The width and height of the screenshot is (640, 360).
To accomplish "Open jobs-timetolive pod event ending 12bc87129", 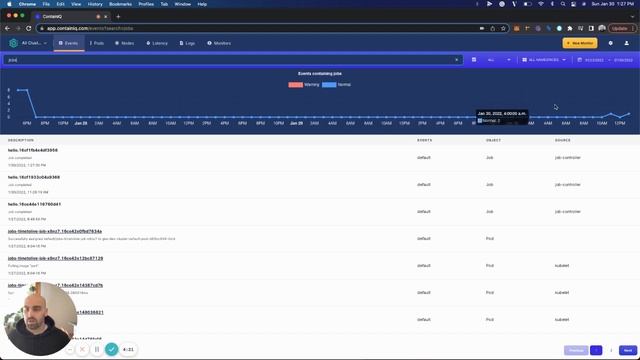I will coord(55,258).
